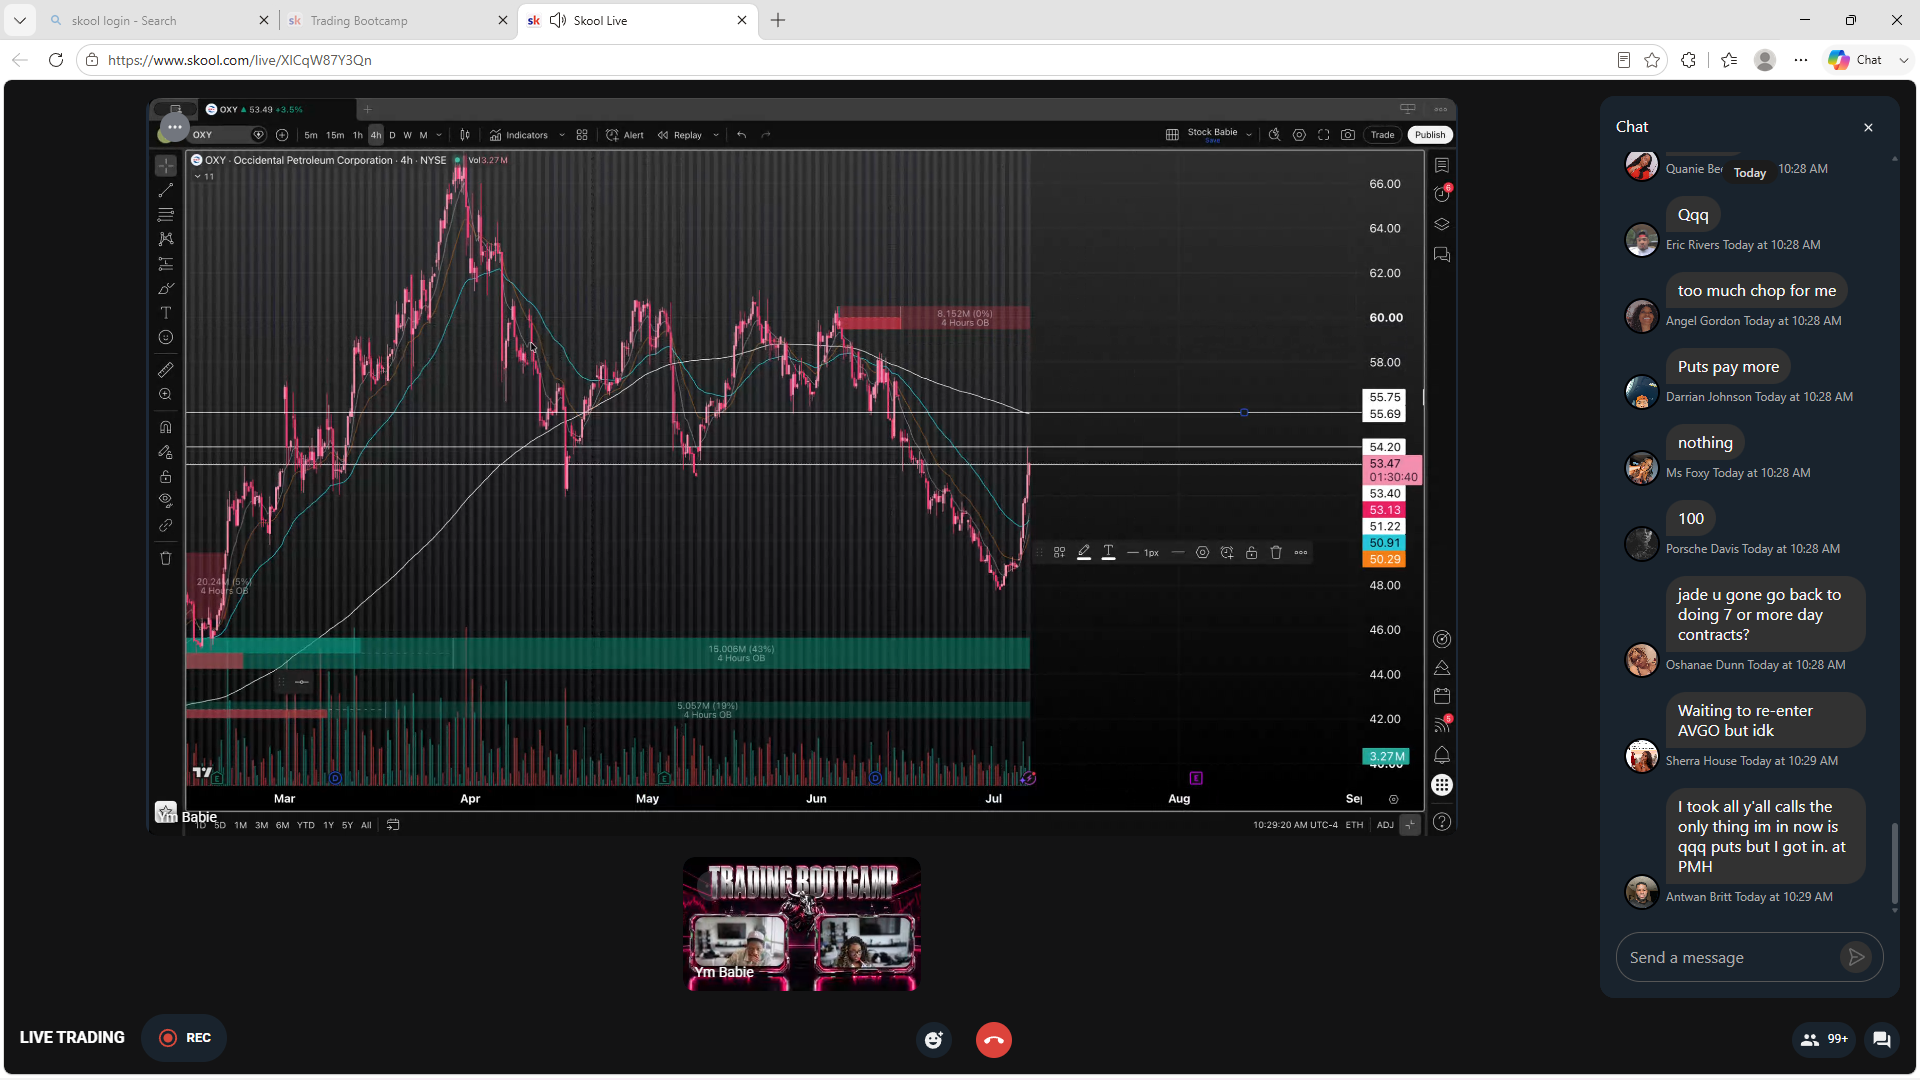Open notifications bell on chart right sidebar
This screenshot has width=1920, height=1080.
click(x=1442, y=755)
